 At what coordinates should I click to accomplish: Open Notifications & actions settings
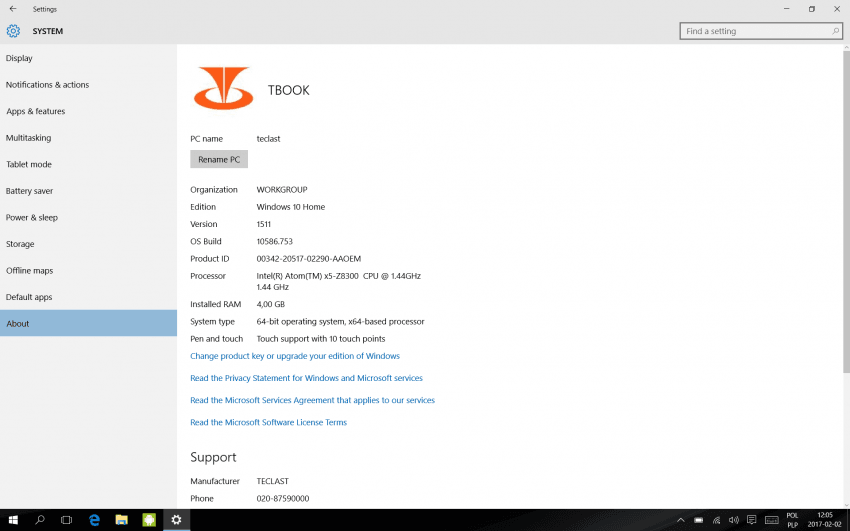click(47, 85)
